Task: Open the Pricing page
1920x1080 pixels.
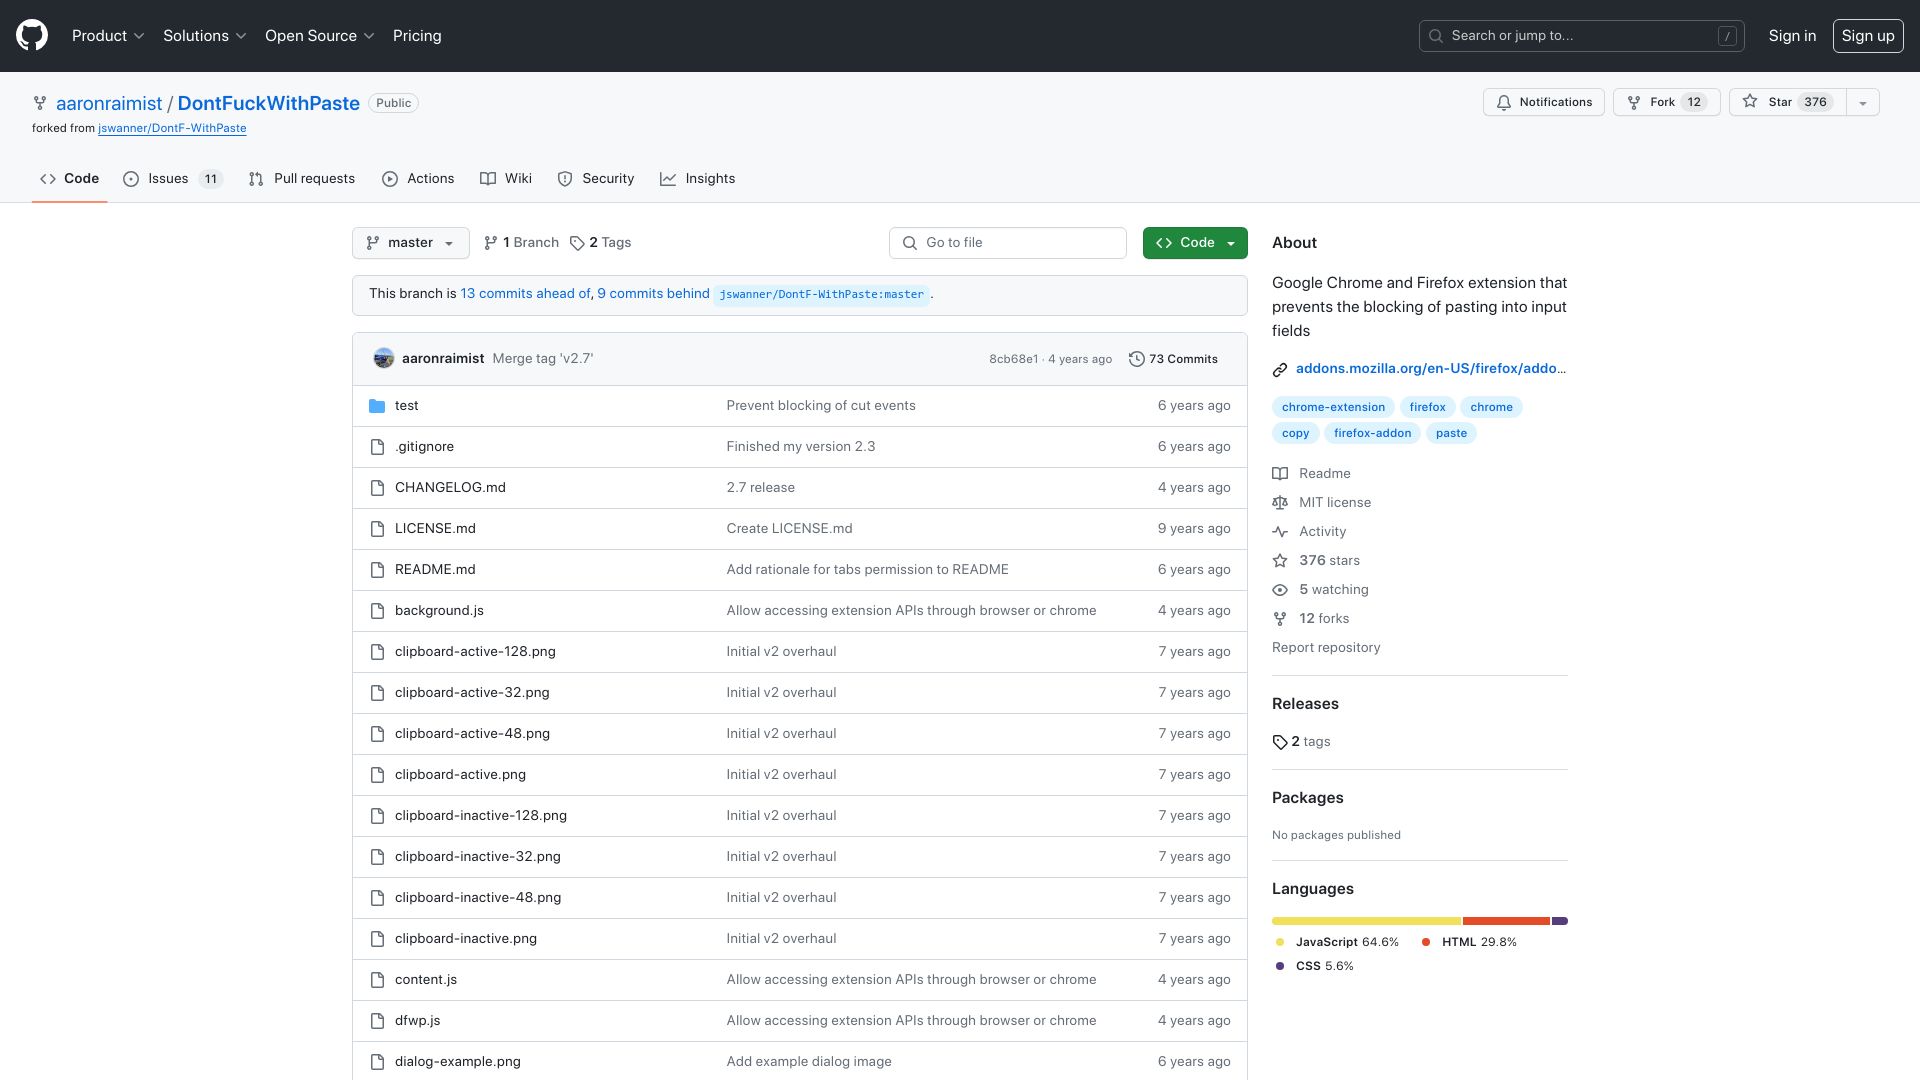Action: coord(417,36)
